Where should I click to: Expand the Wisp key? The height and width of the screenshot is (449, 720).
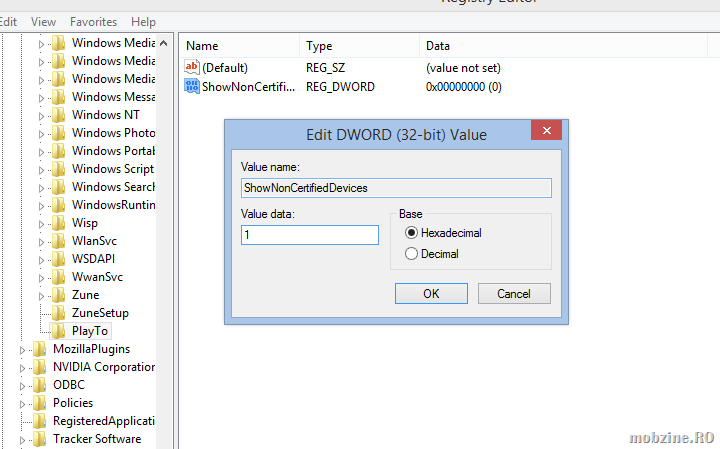click(x=41, y=224)
